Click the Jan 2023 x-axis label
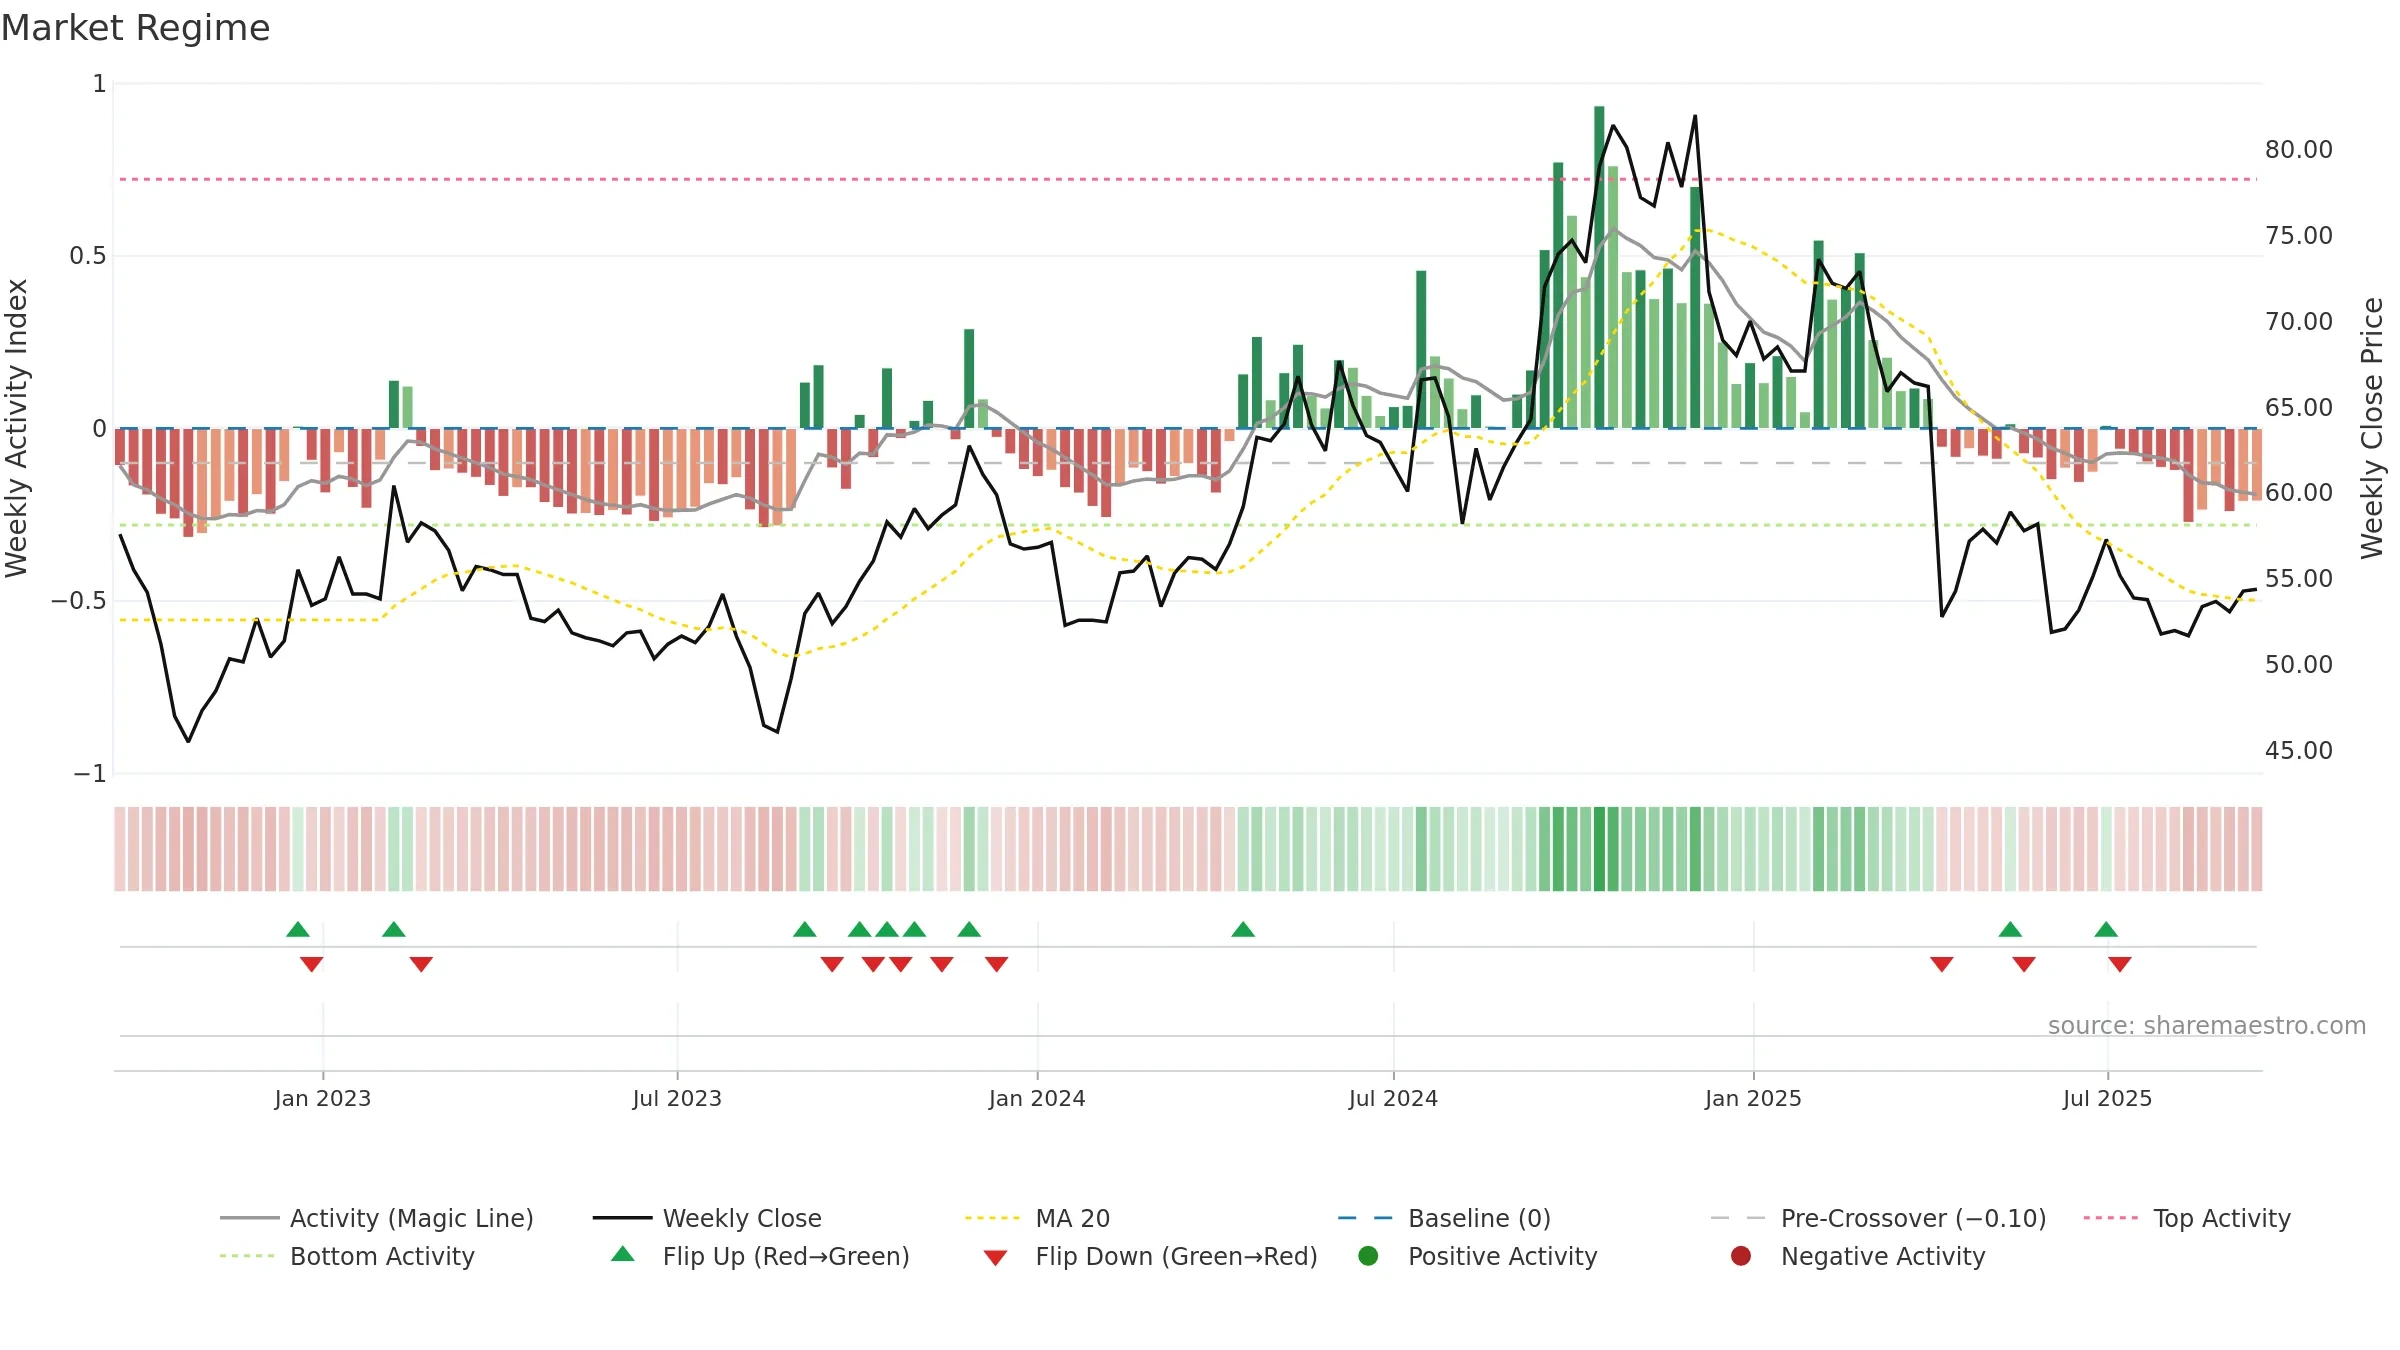Viewport: 2400px width, 1350px height. (x=323, y=1098)
